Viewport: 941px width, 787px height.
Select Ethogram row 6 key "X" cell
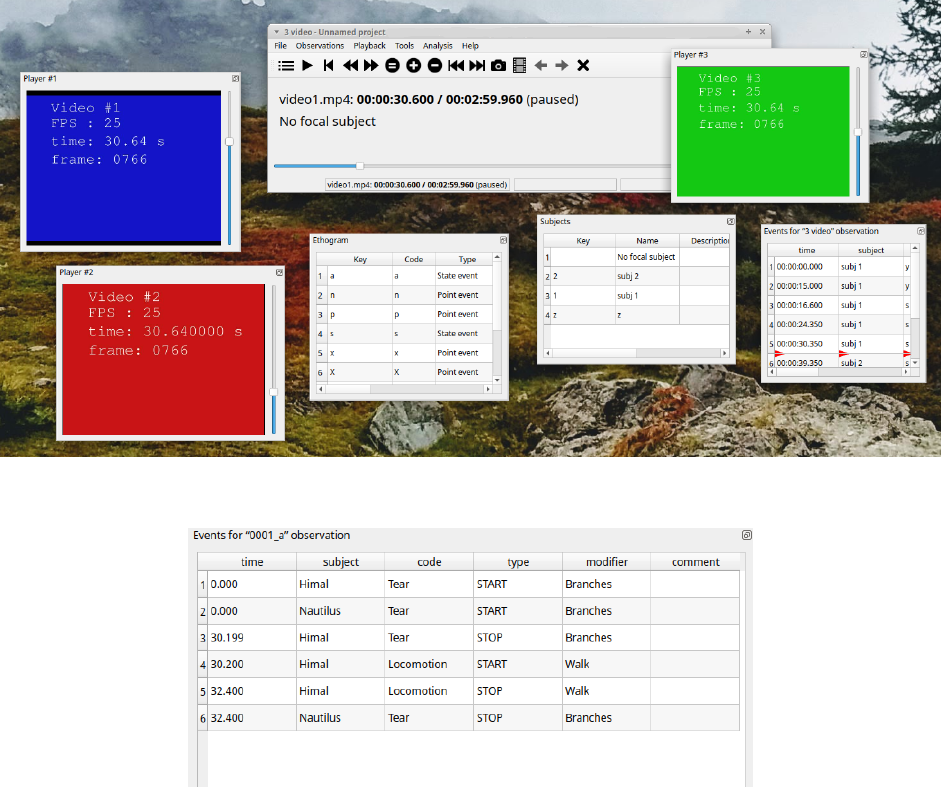point(359,372)
